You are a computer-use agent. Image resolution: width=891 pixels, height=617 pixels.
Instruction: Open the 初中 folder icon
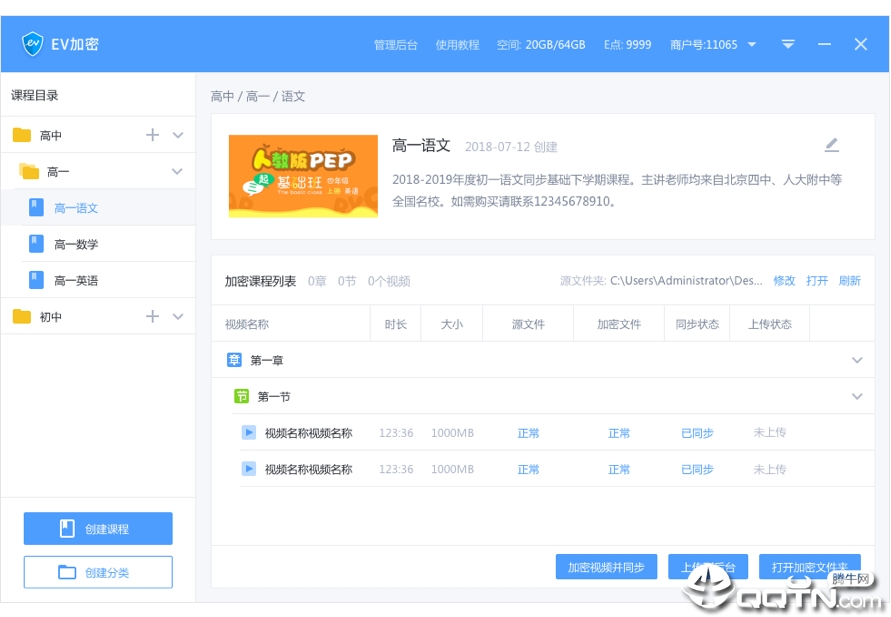click(22, 316)
